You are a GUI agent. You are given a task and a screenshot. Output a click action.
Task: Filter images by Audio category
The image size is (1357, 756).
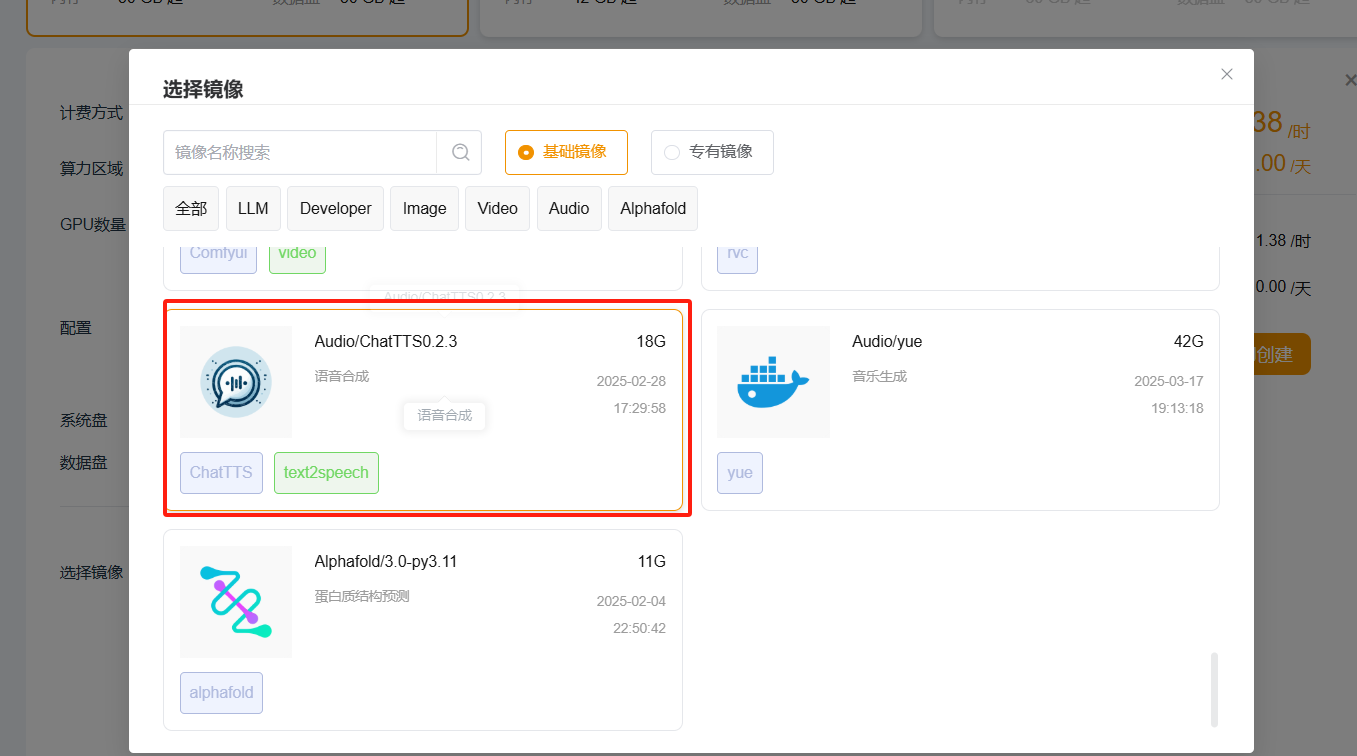(569, 209)
